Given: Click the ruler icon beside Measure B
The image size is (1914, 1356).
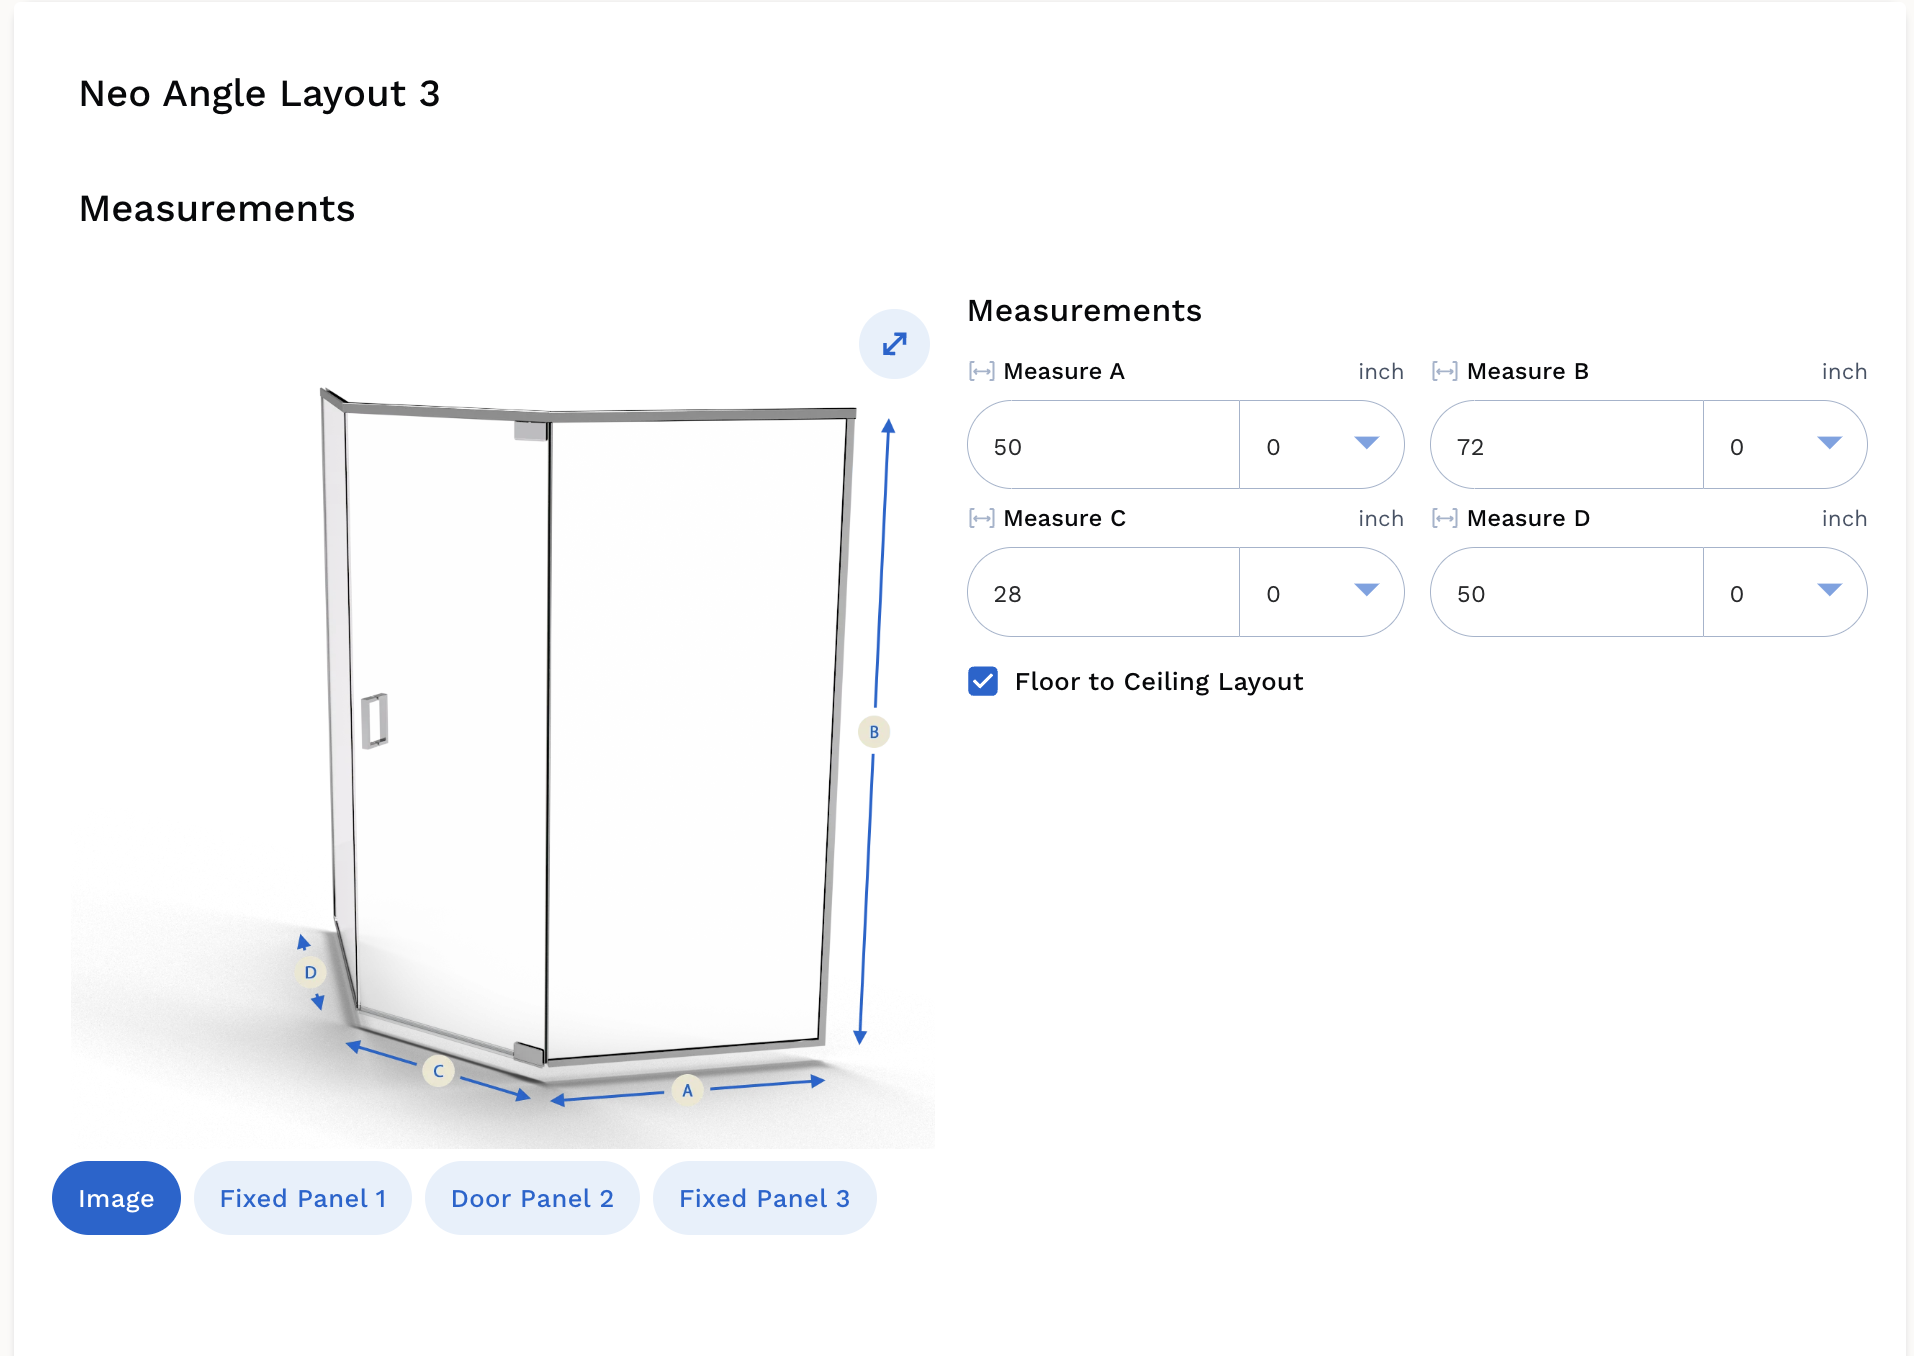Looking at the screenshot, I should tap(1444, 372).
